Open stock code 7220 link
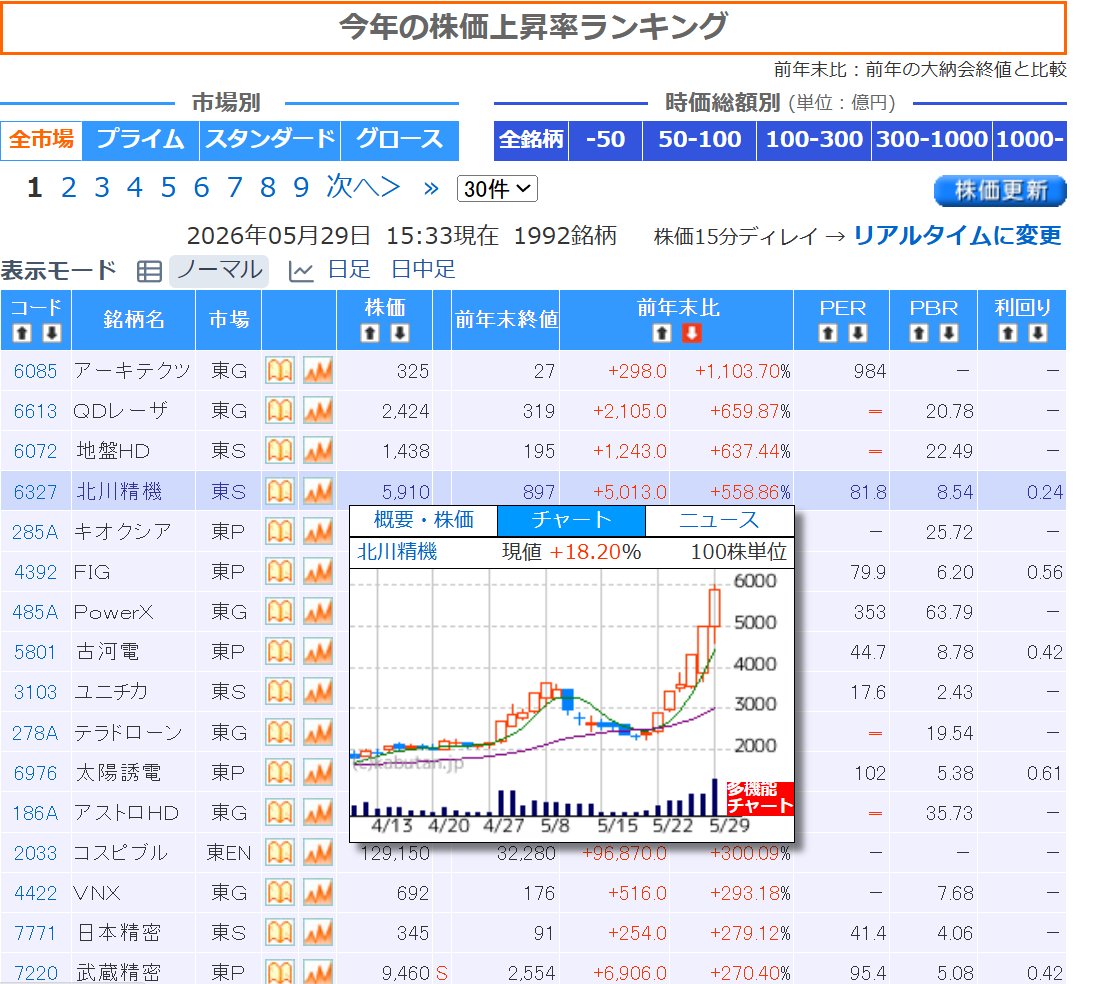The height and width of the screenshot is (984, 1100). click(x=35, y=973)
